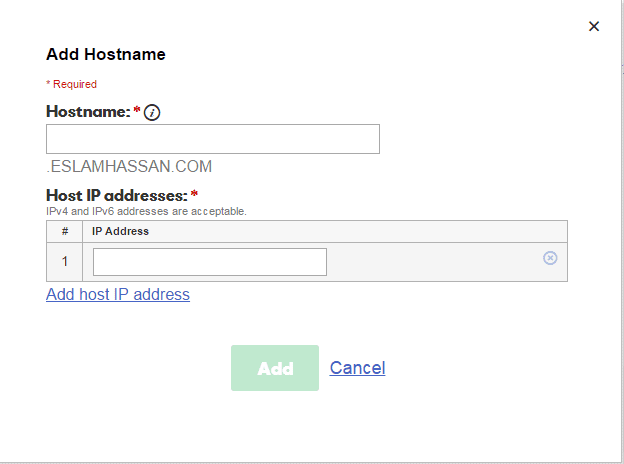Click the IPv4 and IPv6 hint text
This screenshot has height=464, width=624.
[x=146, y=211]
